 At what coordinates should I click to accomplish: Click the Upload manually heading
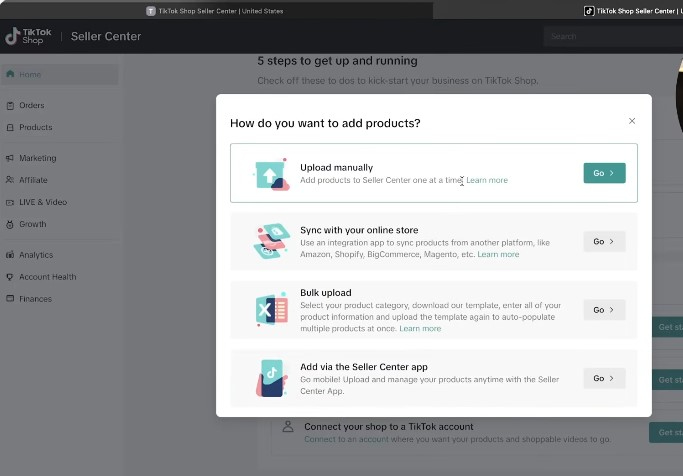click(x=336, y=167)
